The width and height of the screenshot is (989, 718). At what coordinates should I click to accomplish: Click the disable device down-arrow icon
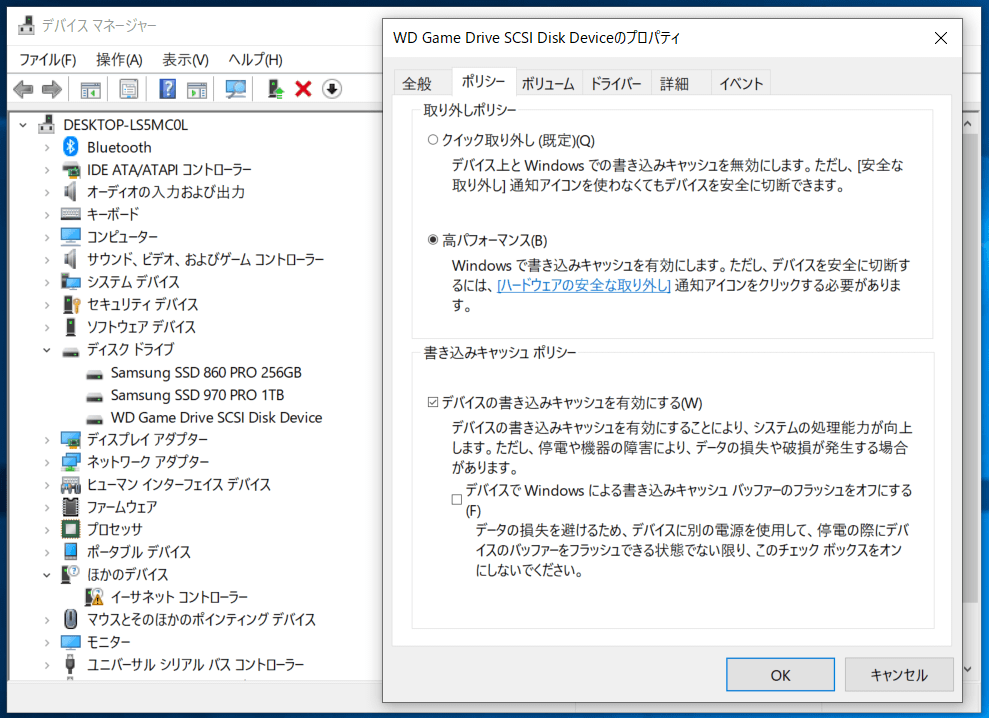tap(332, 89)
